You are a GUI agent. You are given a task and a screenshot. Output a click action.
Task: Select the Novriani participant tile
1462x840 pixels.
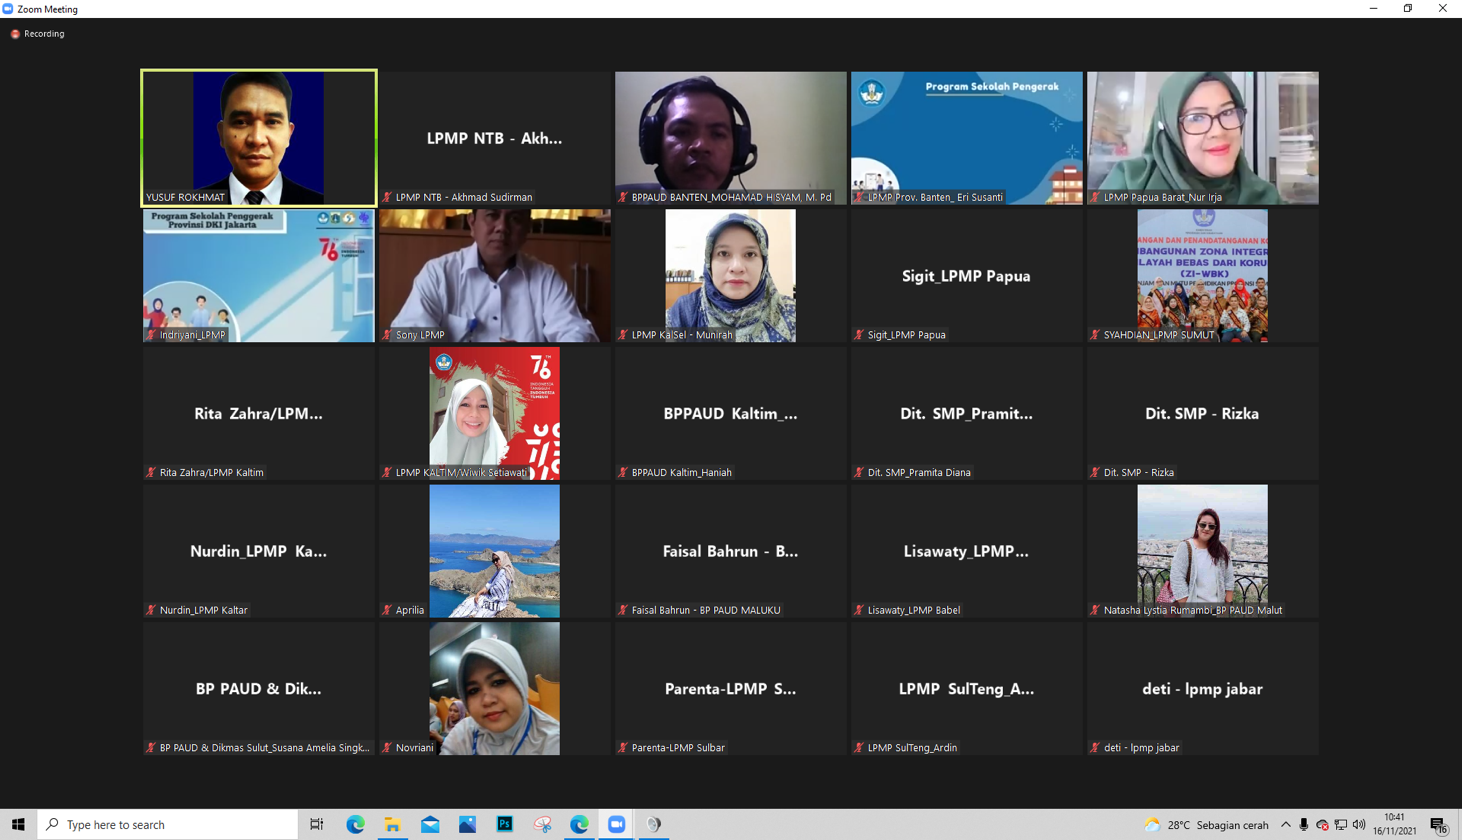click(x=495, y=688)
